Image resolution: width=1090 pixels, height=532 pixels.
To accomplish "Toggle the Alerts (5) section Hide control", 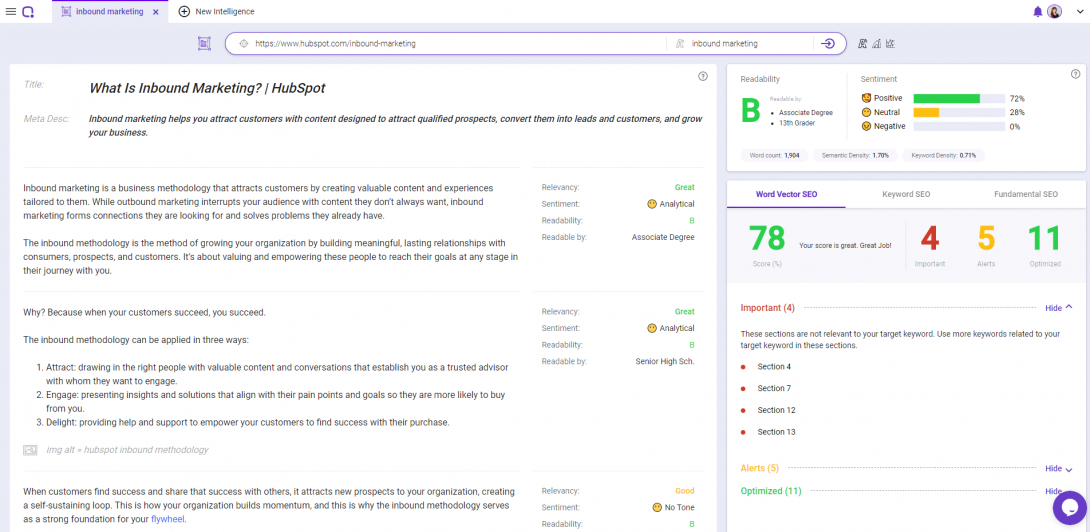I will coord(1059,469).
